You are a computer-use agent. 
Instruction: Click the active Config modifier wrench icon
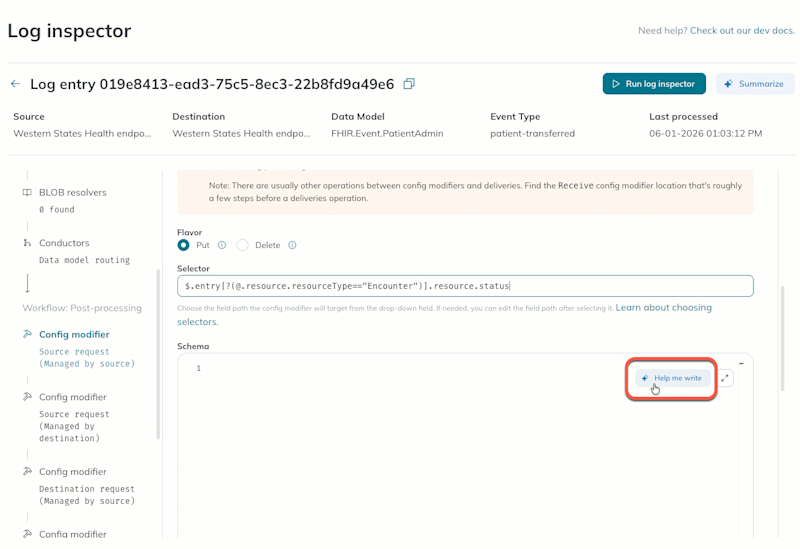(x=27, y=334)
